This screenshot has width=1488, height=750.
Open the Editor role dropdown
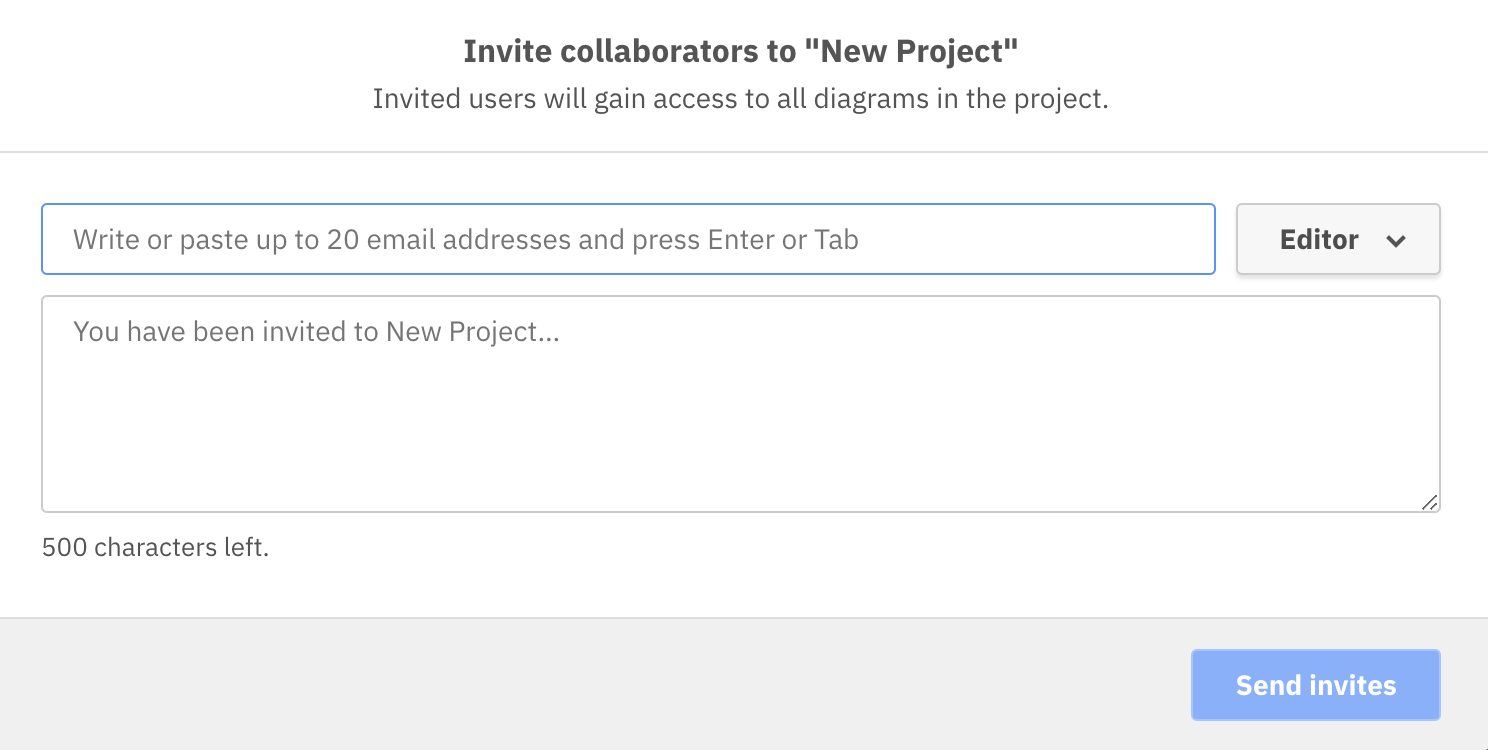(1338, 240)
